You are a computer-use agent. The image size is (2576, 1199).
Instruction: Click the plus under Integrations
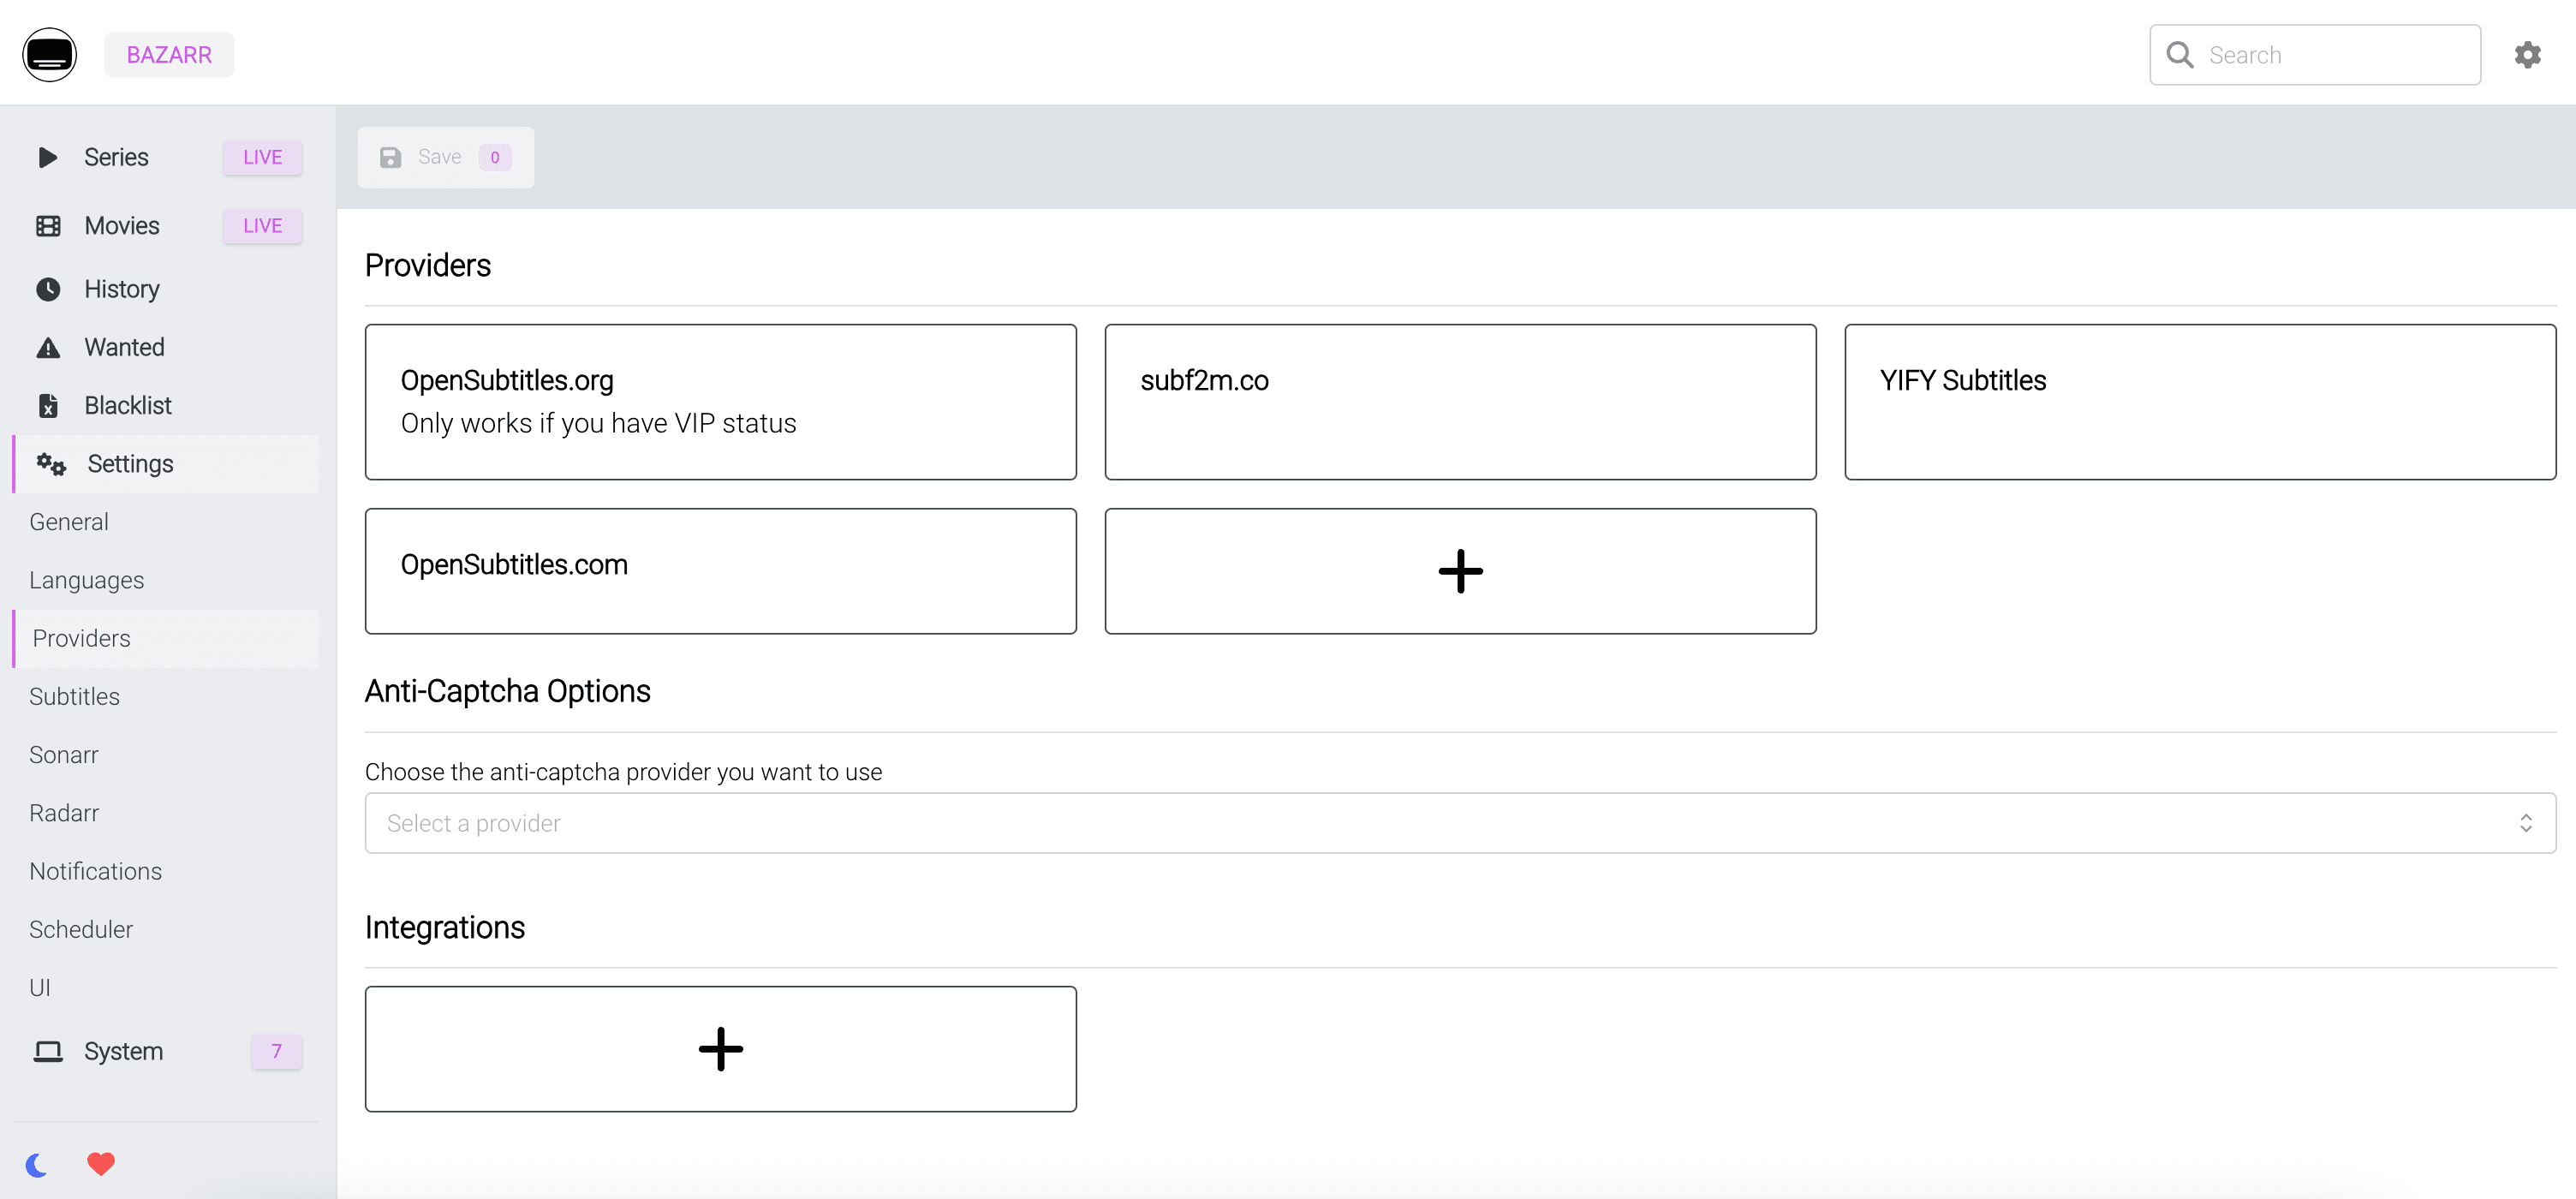(x=720, y=1049)
